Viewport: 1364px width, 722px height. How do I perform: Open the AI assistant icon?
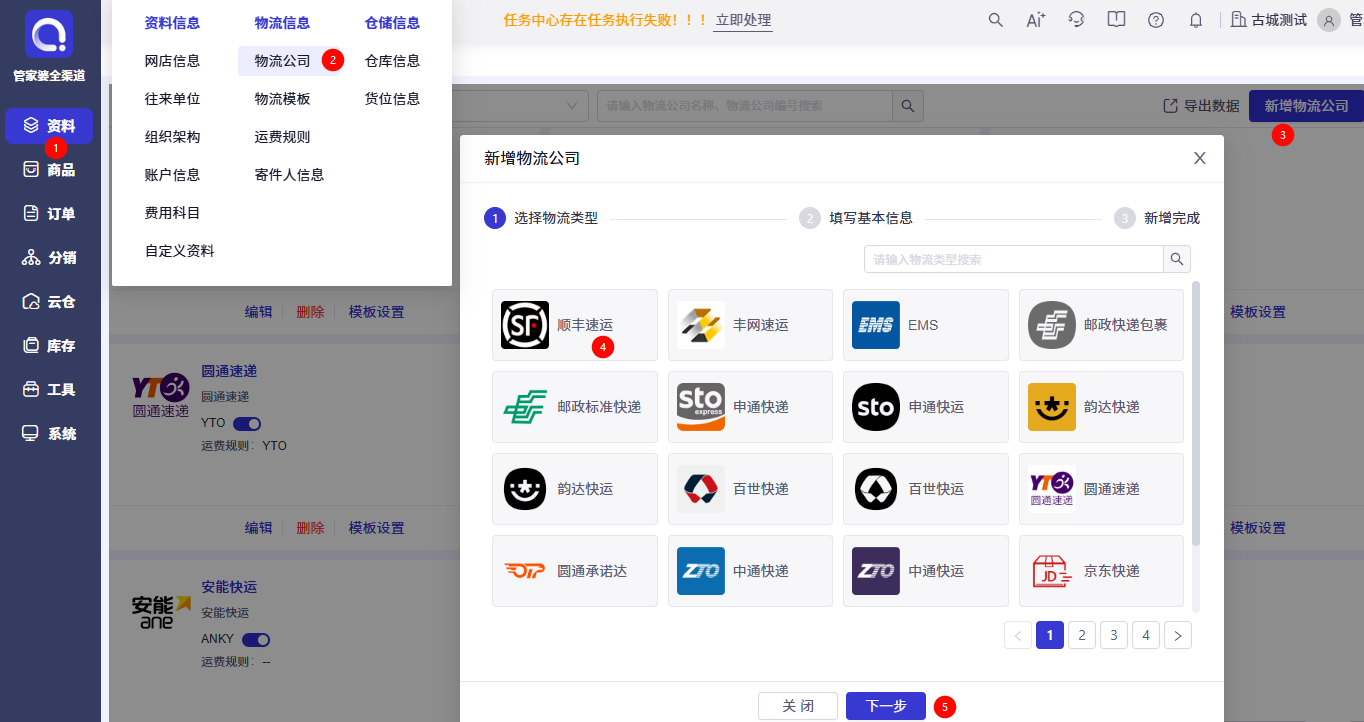1036,20
